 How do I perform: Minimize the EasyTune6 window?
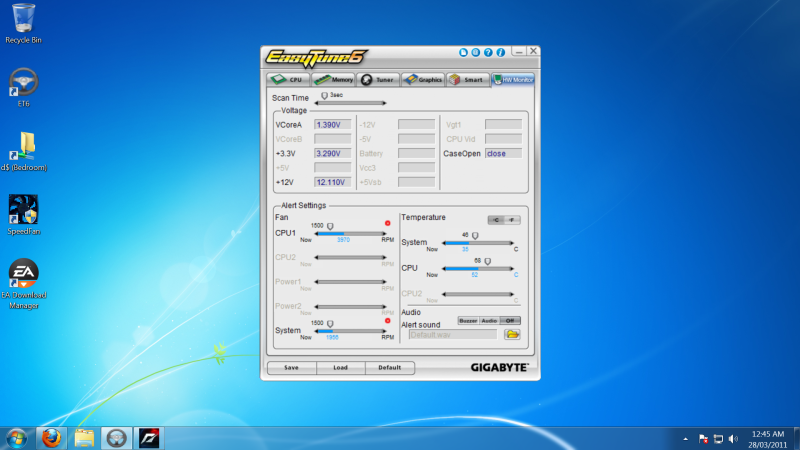(519, 52)
